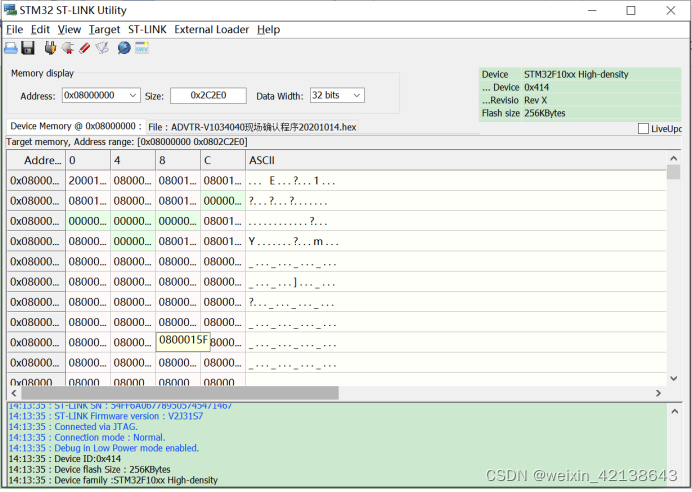Image resolution: width=692 pixels, height=492 pixels.
Task: Toggle the LiveUpdate checkbox
Action: pyautogui.click(x=643, y=128)
